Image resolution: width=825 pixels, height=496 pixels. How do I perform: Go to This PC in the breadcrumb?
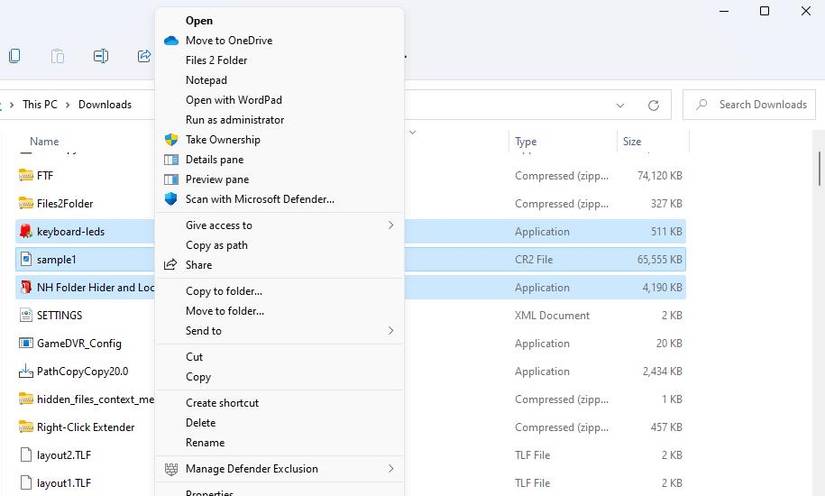40,105
